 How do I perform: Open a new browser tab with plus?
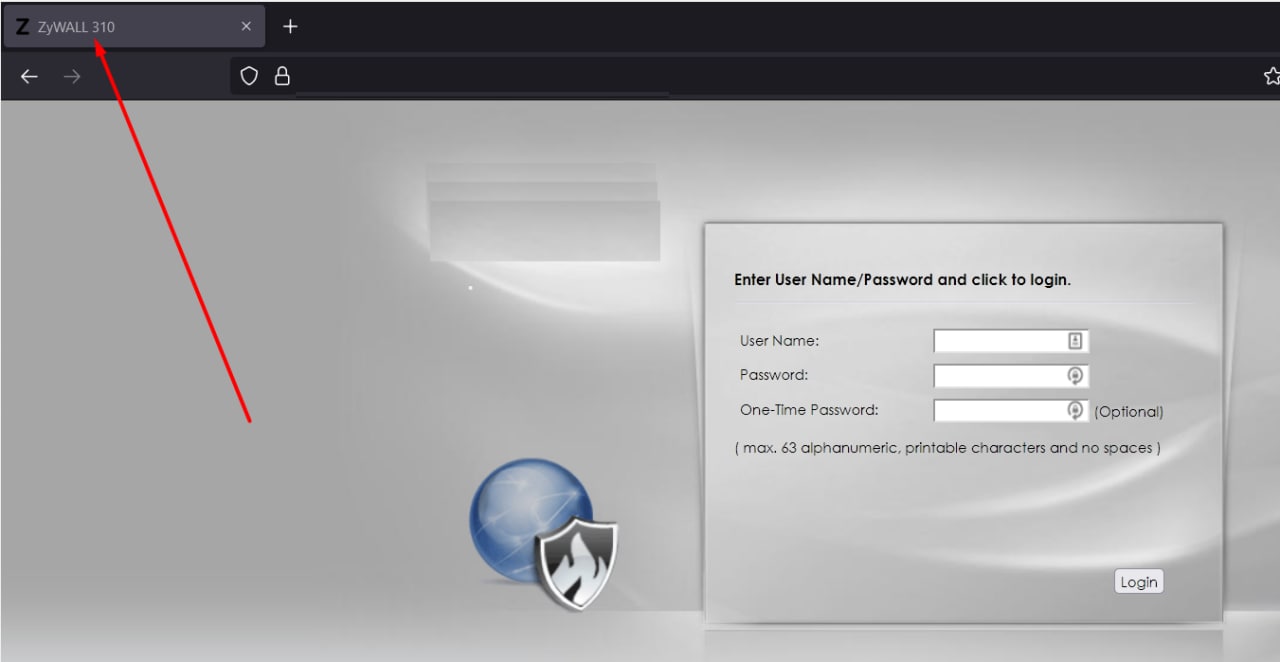(290, 27)
